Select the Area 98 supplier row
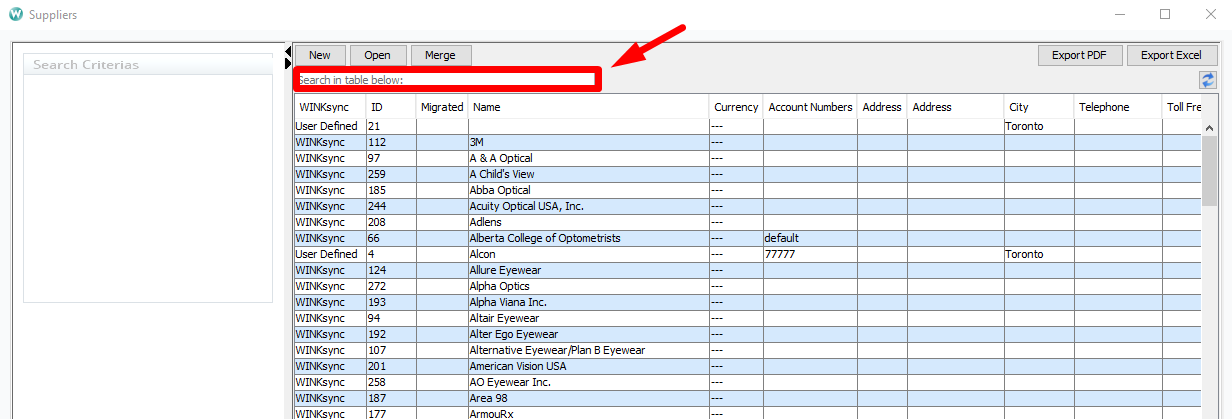Screen dimensions: 1232x419 point(748,398)
